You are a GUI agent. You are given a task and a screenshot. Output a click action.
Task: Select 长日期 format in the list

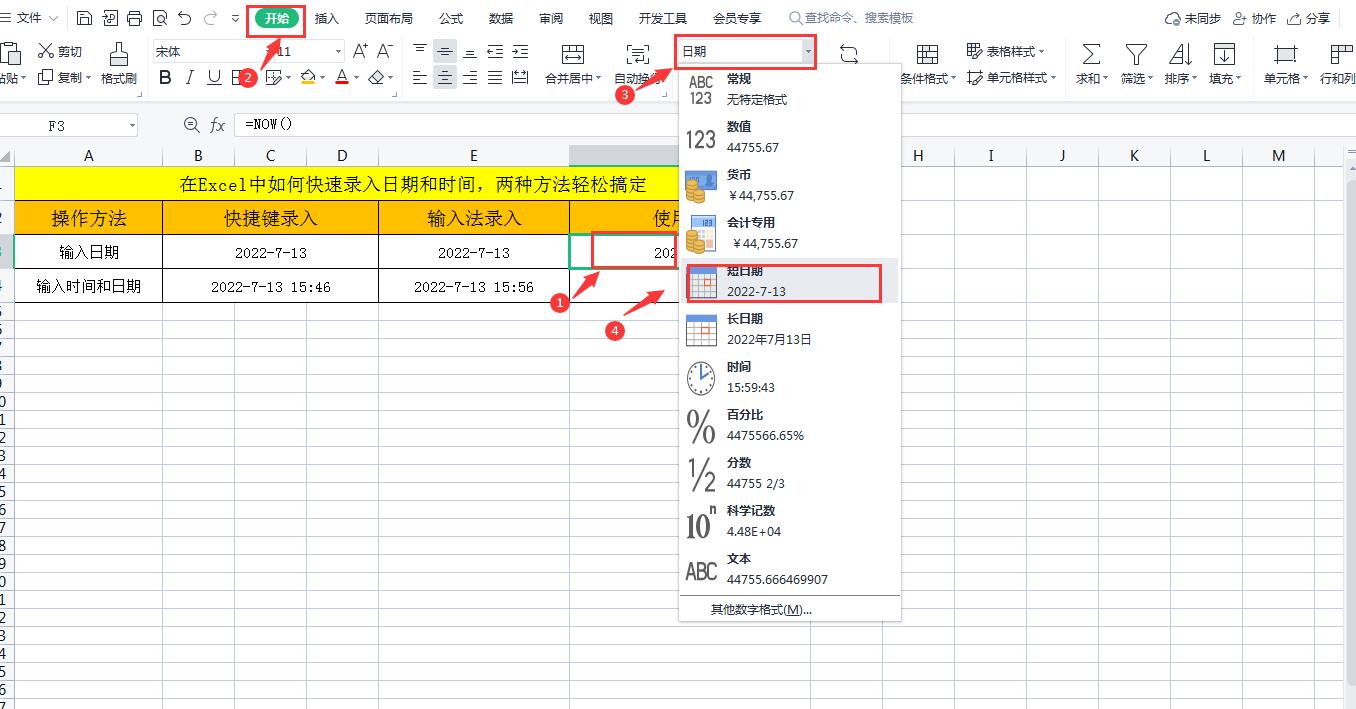[789, 330]
